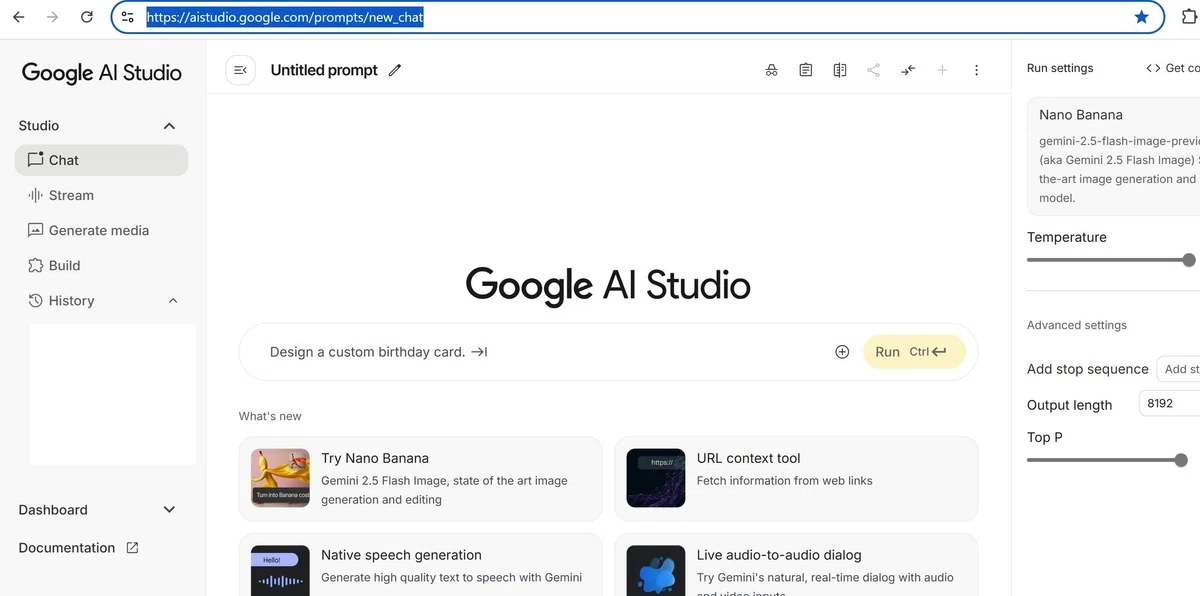Click the Get code button
The width and height of the screenshot is (1200, 596).
point(1172,68)
